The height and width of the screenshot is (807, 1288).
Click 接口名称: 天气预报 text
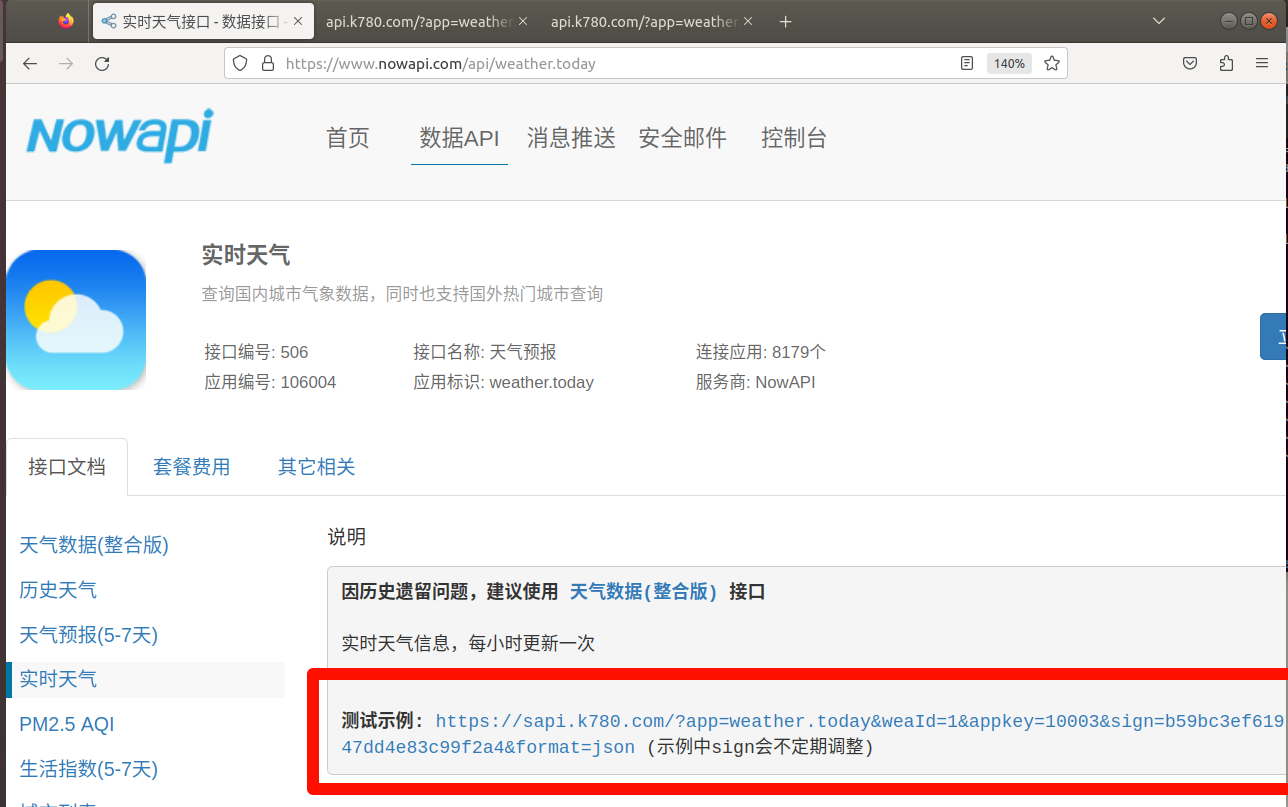point(485,352)
